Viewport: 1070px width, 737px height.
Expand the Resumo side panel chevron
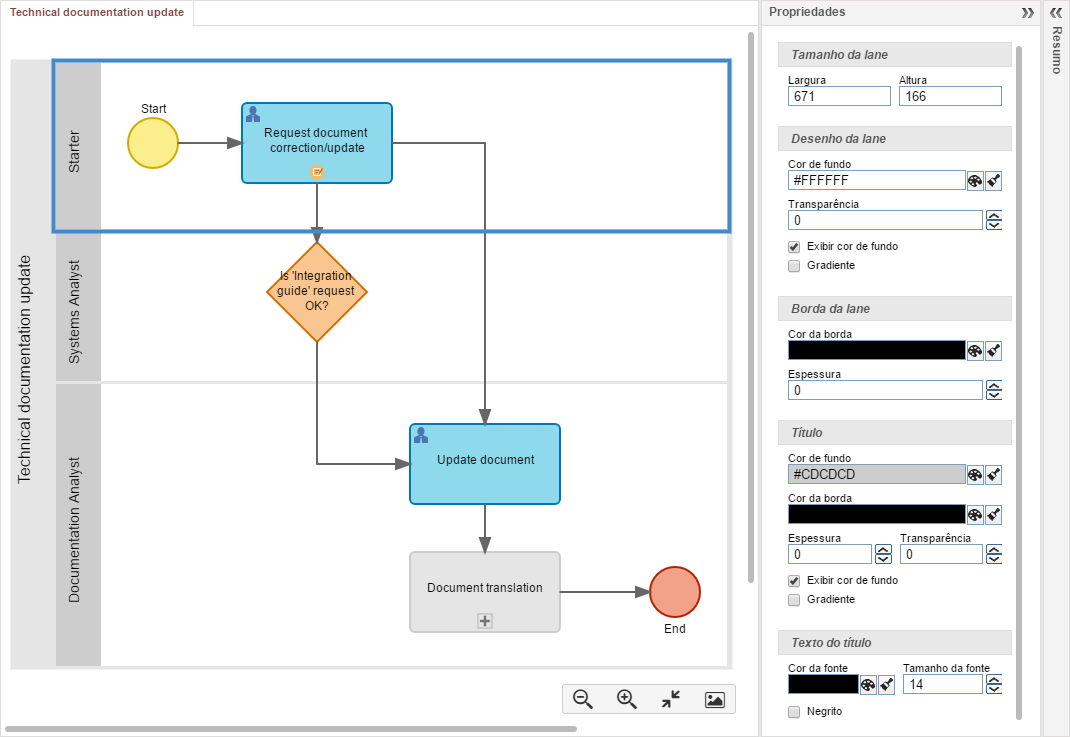tap(1056, 12)
